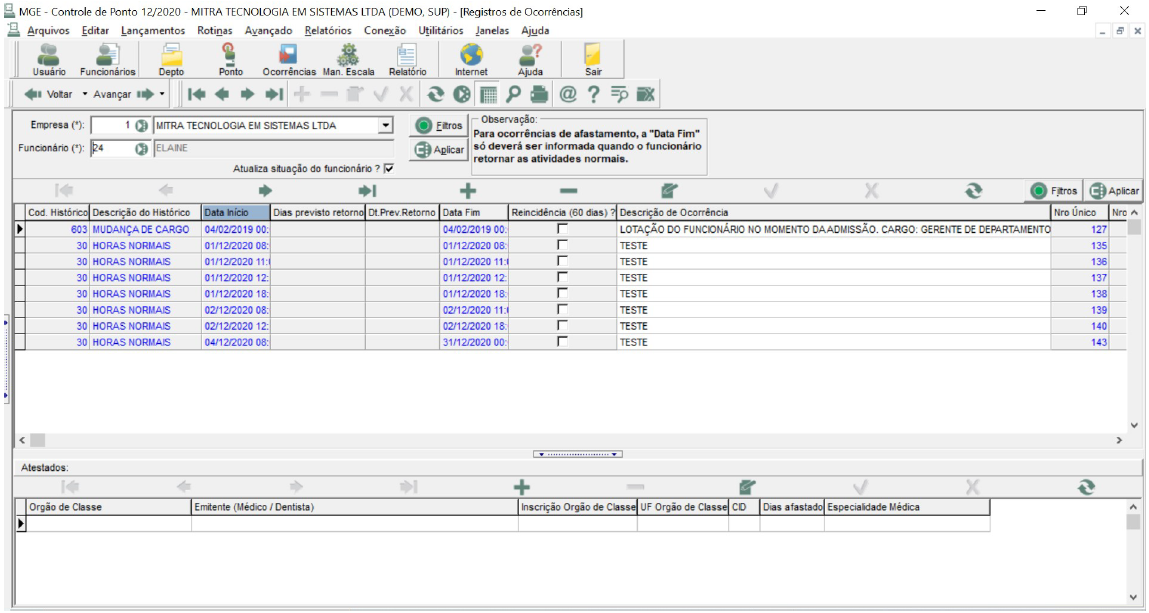The width and height of the screenshot is (1149, 613).
Task: Open the Avançar history dropdown arrow
Action: tap(162, 94)
